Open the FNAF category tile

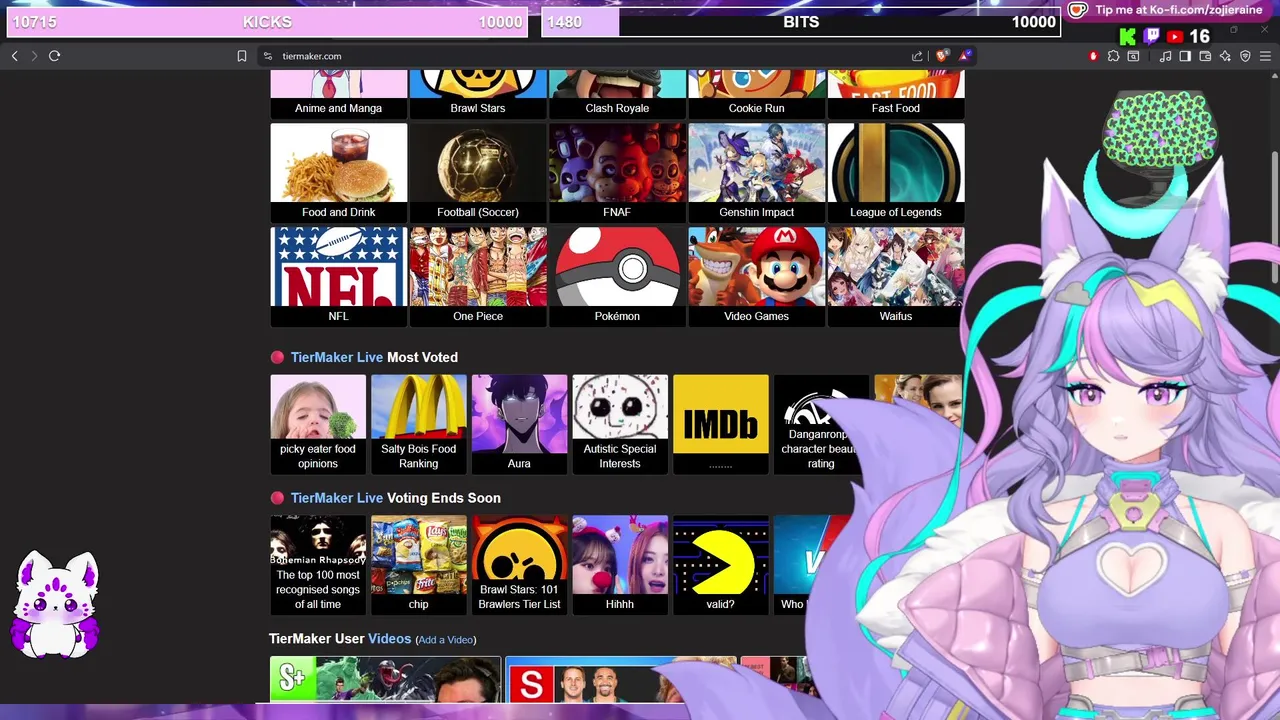tap(617, 173)
